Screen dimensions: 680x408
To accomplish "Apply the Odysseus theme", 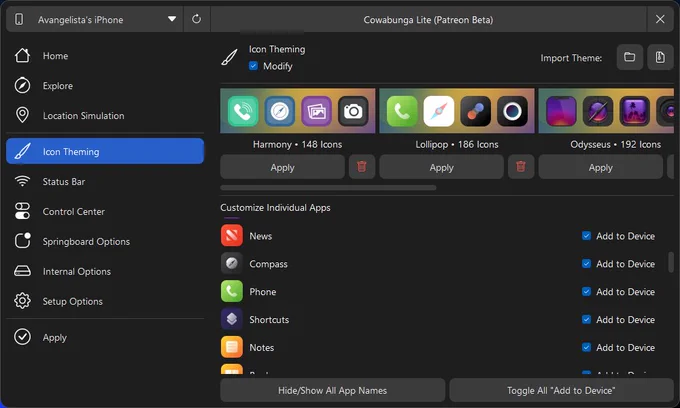I will point(601,167).
